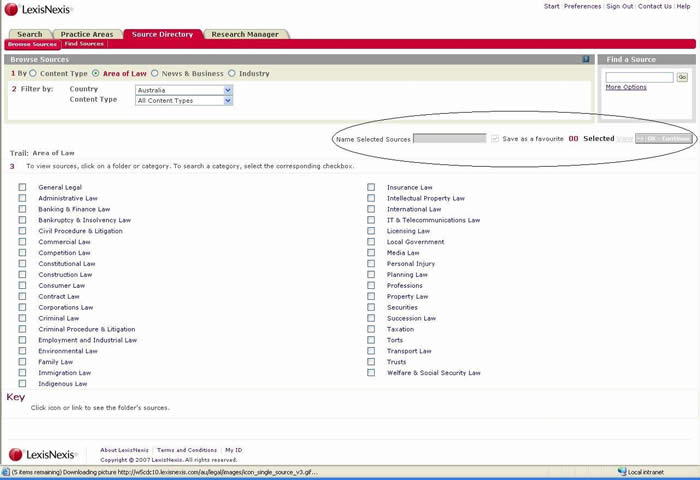The height and width of the screenshot is (480, 700).
Task: Check the Torts checkbox
Action: click(371, 340)
